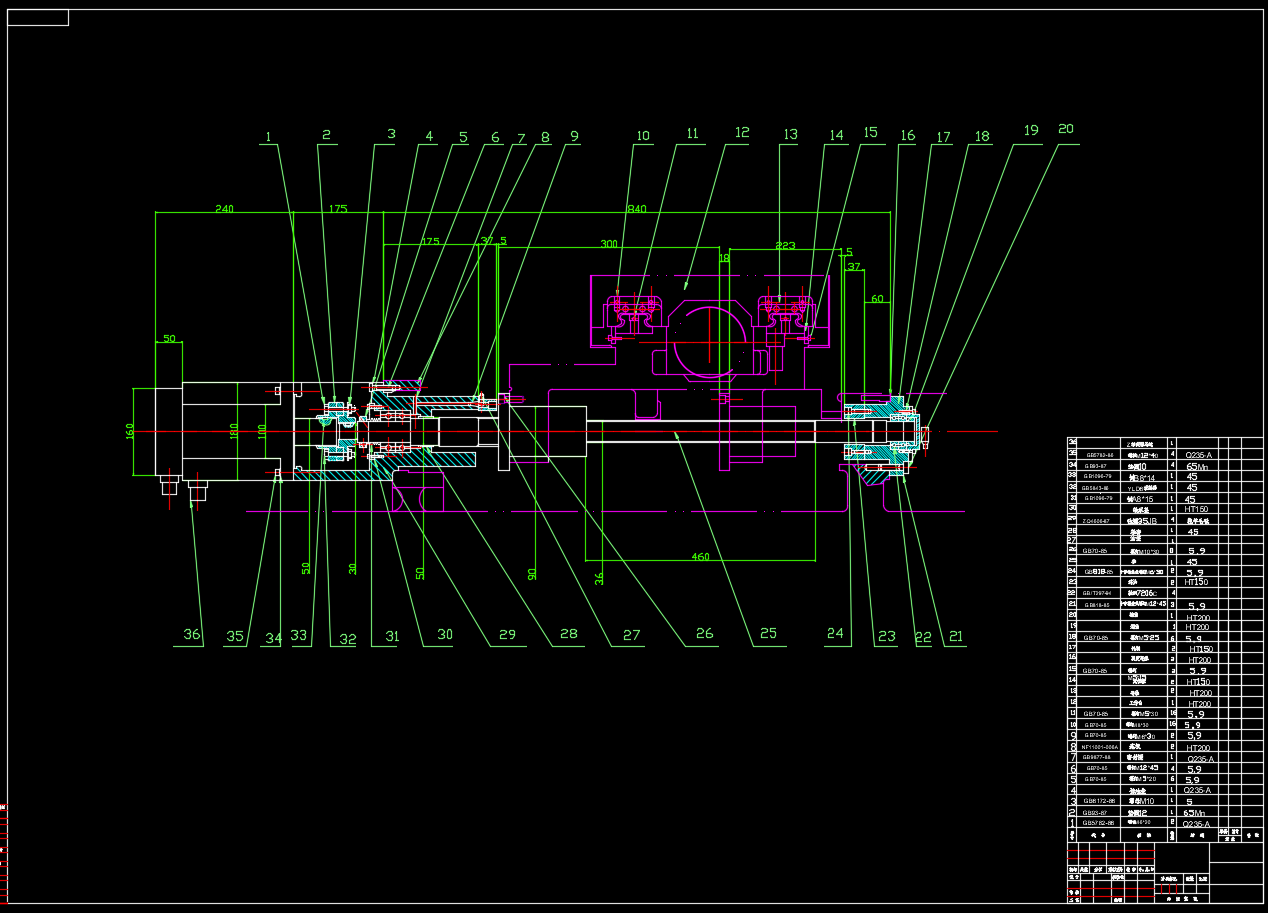Select the 460 dimension below the screw
This screenshot has height=913, width=1268.
pyautogui.click(x=700, y=556)
